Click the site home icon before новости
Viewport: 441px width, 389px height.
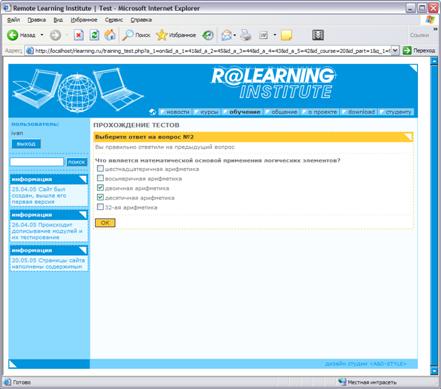(x=153, y=112)
